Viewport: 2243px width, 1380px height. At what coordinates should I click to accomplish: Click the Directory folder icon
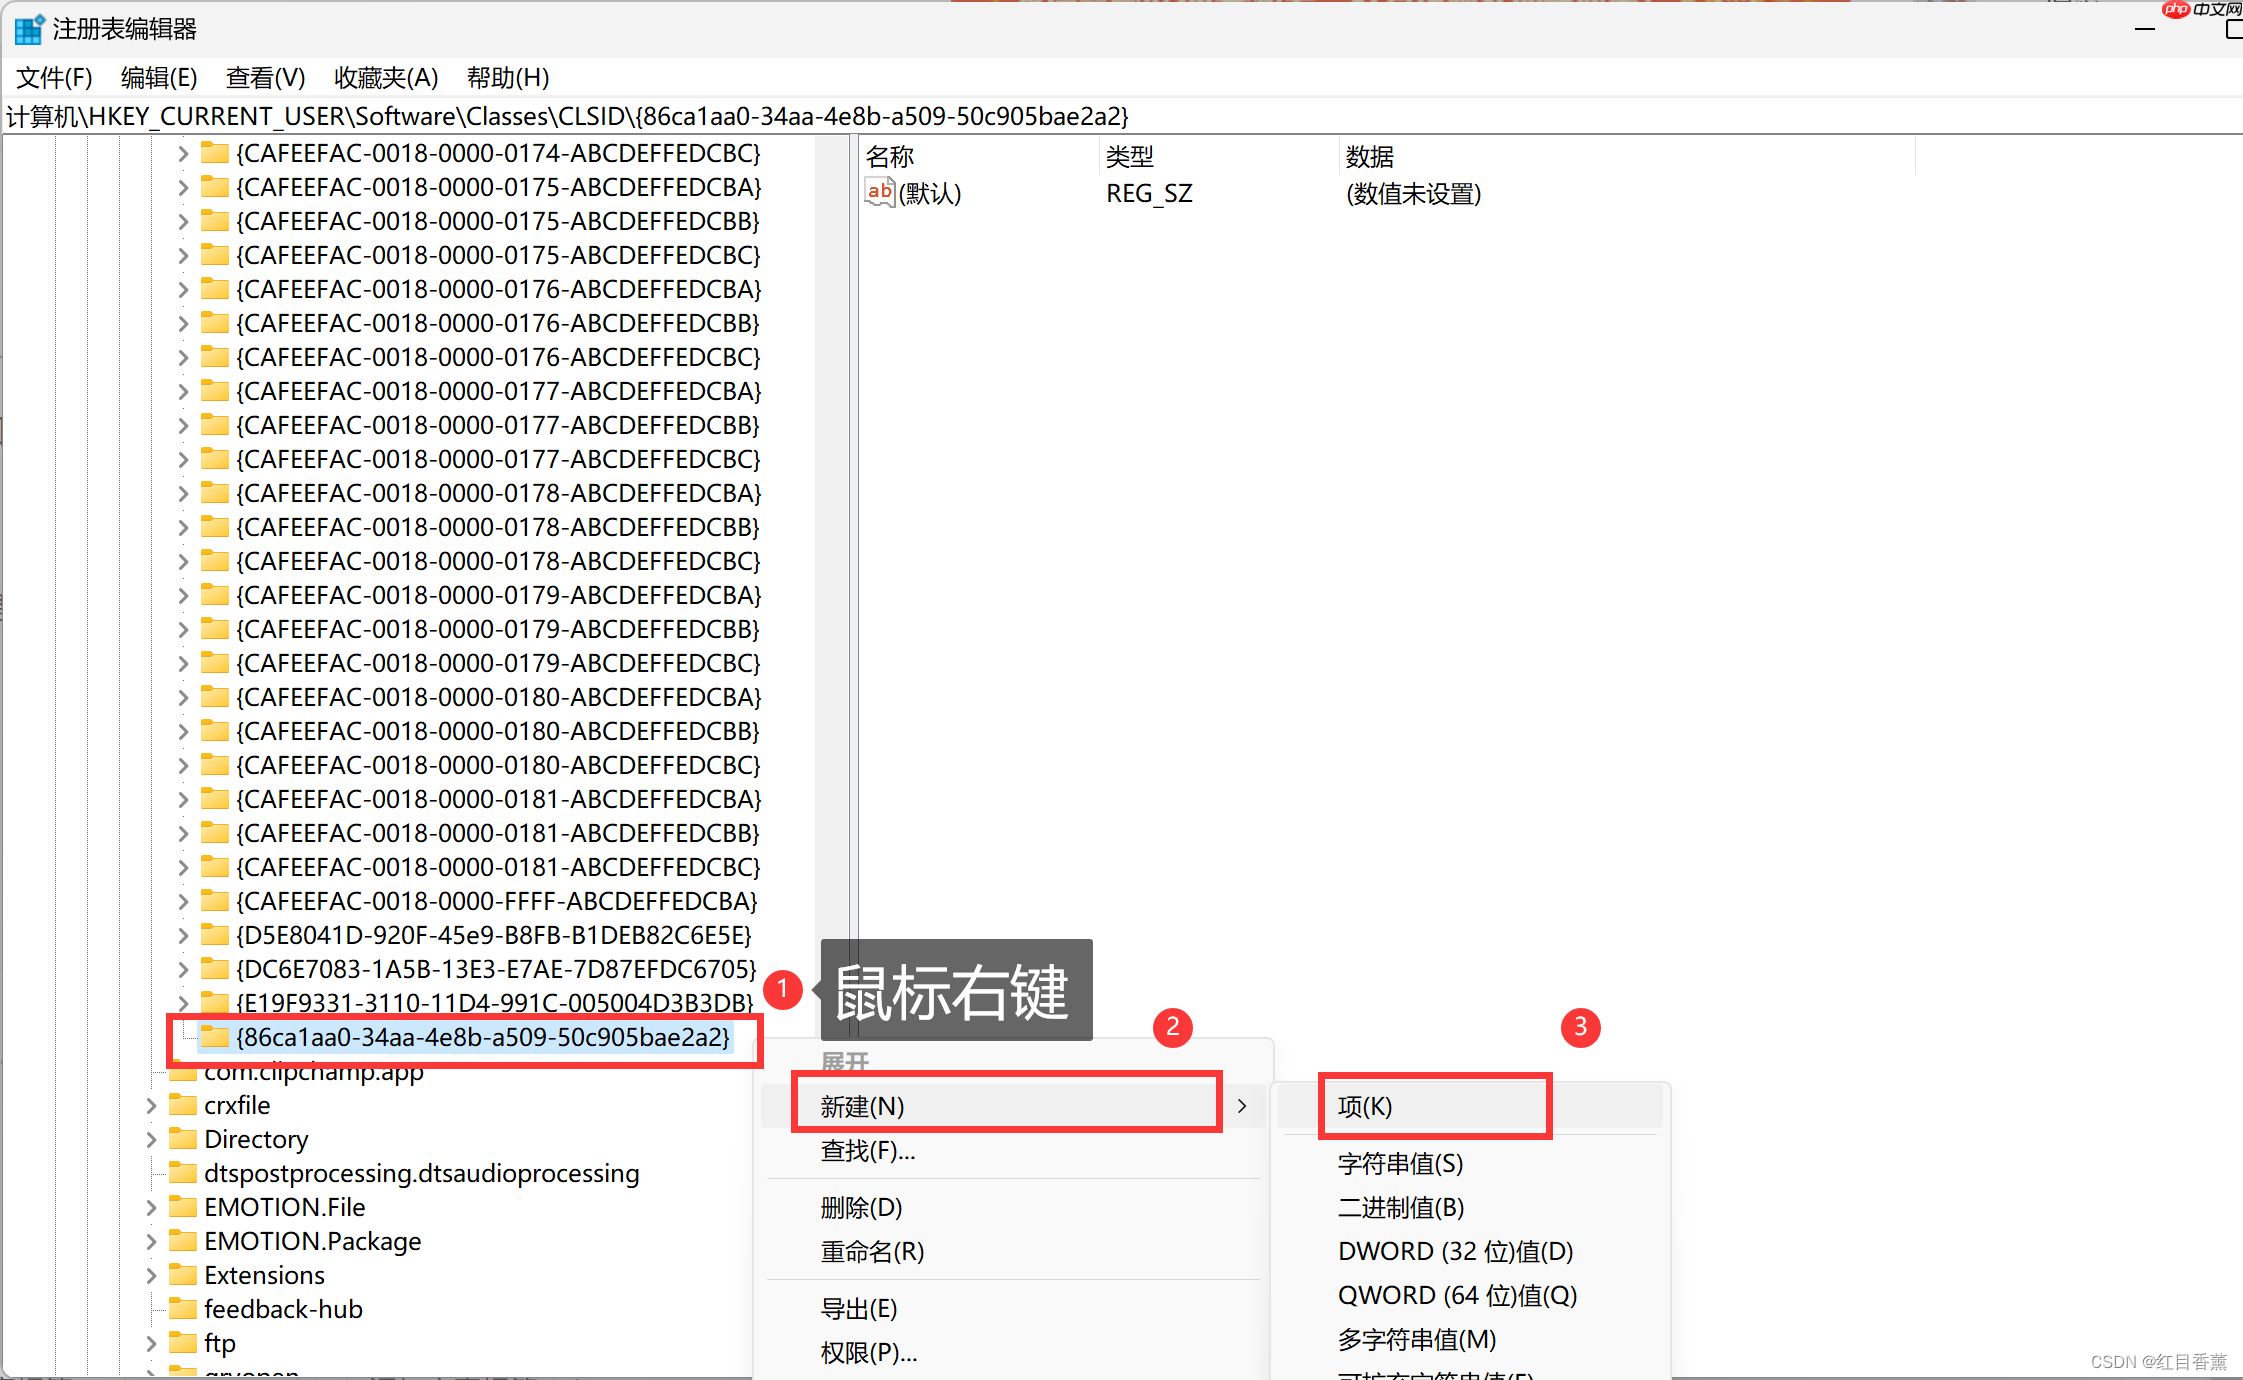[x=183, y=1139]
